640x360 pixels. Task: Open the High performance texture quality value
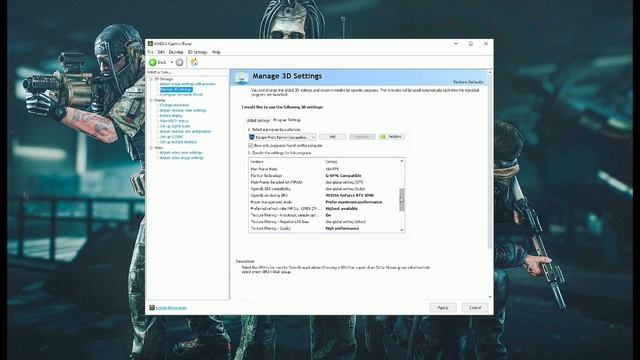coord(342,228)
